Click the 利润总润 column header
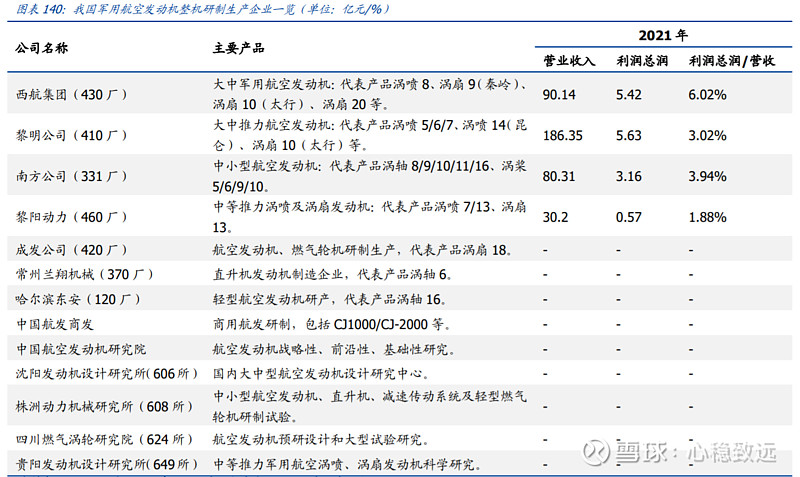This screenshot has width=800, height=477. tap(642, 61)
